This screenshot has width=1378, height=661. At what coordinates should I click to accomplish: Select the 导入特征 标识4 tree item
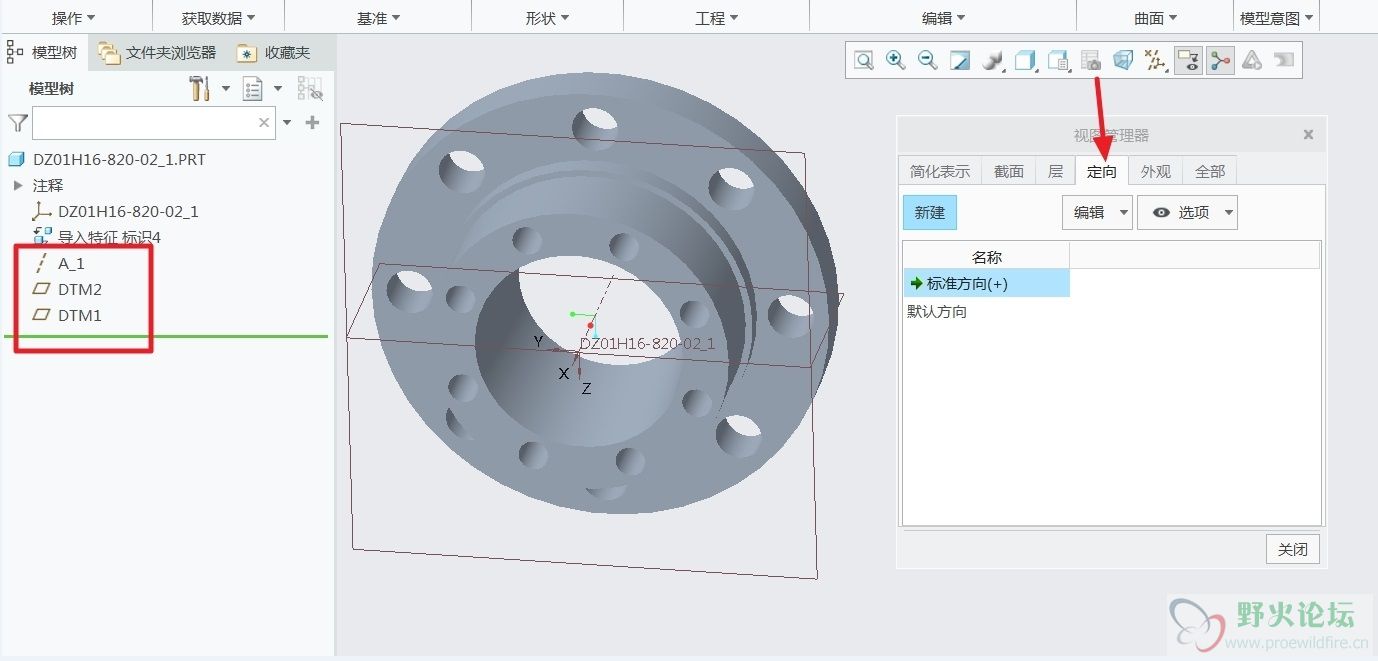97,237
